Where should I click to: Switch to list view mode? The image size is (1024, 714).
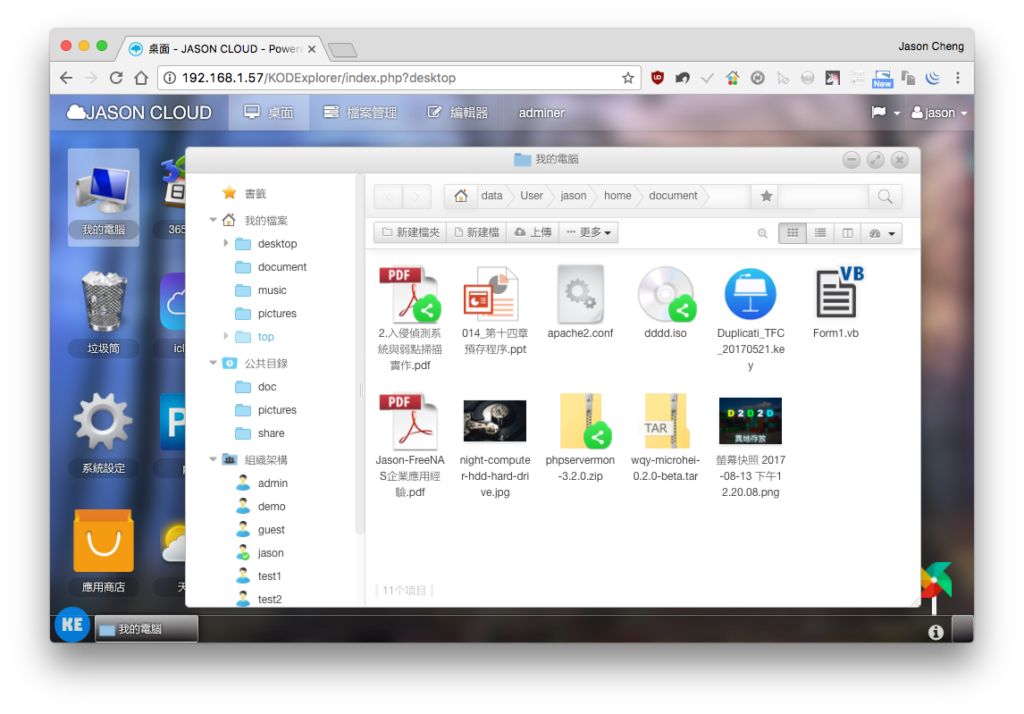pyautogui.click(x=820, y=233)
